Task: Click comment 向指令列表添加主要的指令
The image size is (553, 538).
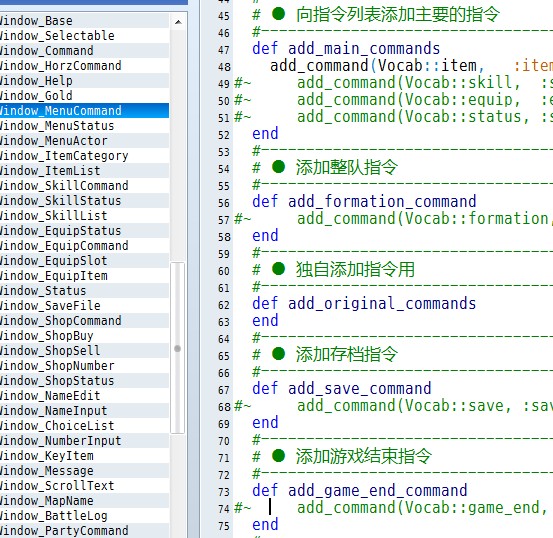Action: [x=398, y=14]
